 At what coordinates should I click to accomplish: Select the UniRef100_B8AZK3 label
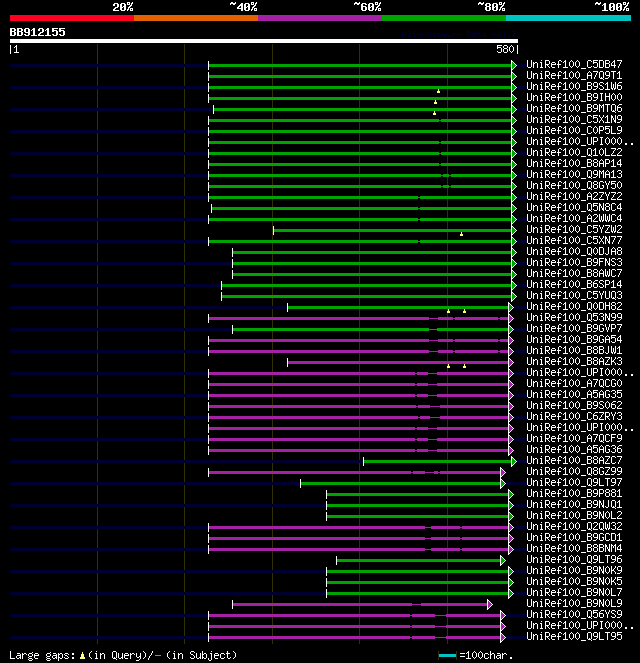coord(574,361)
